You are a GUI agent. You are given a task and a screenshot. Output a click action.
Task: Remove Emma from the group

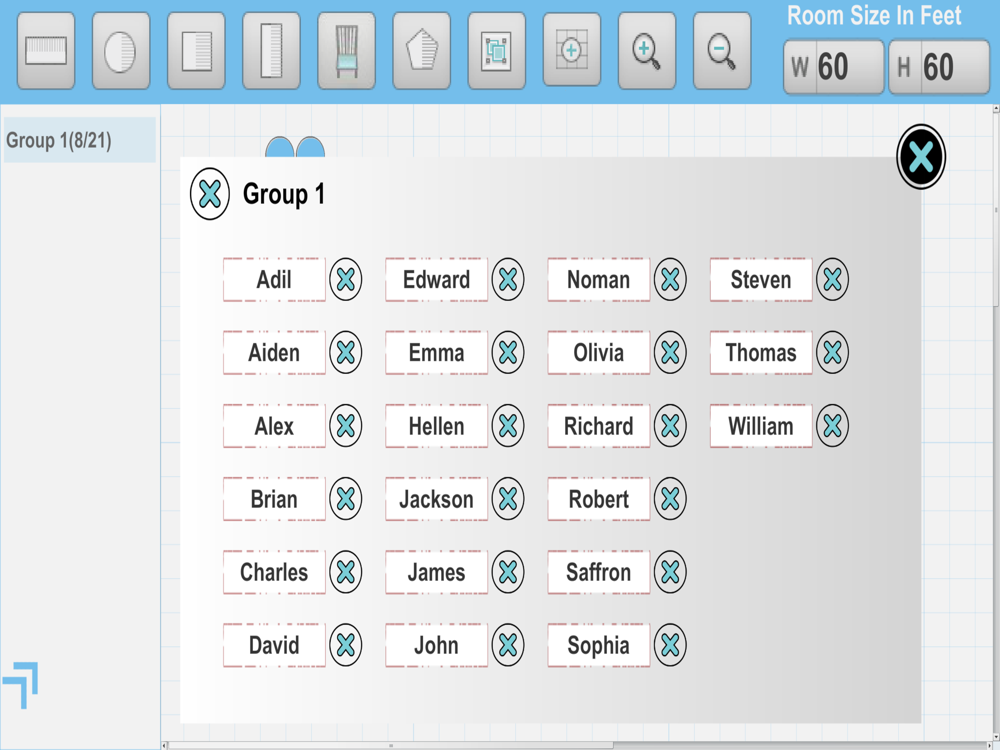pyautogui.click(x=508, y=352)
